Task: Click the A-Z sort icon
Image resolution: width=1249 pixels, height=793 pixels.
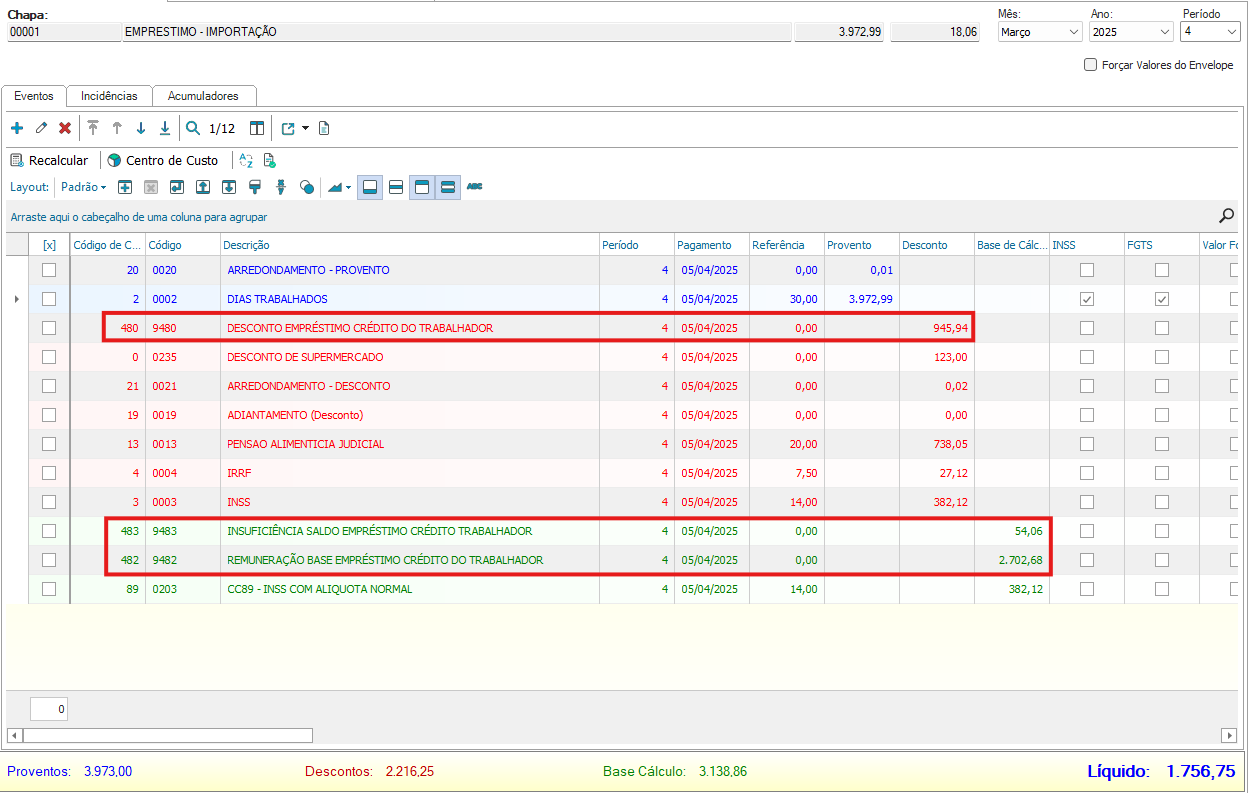Action: 246,160
